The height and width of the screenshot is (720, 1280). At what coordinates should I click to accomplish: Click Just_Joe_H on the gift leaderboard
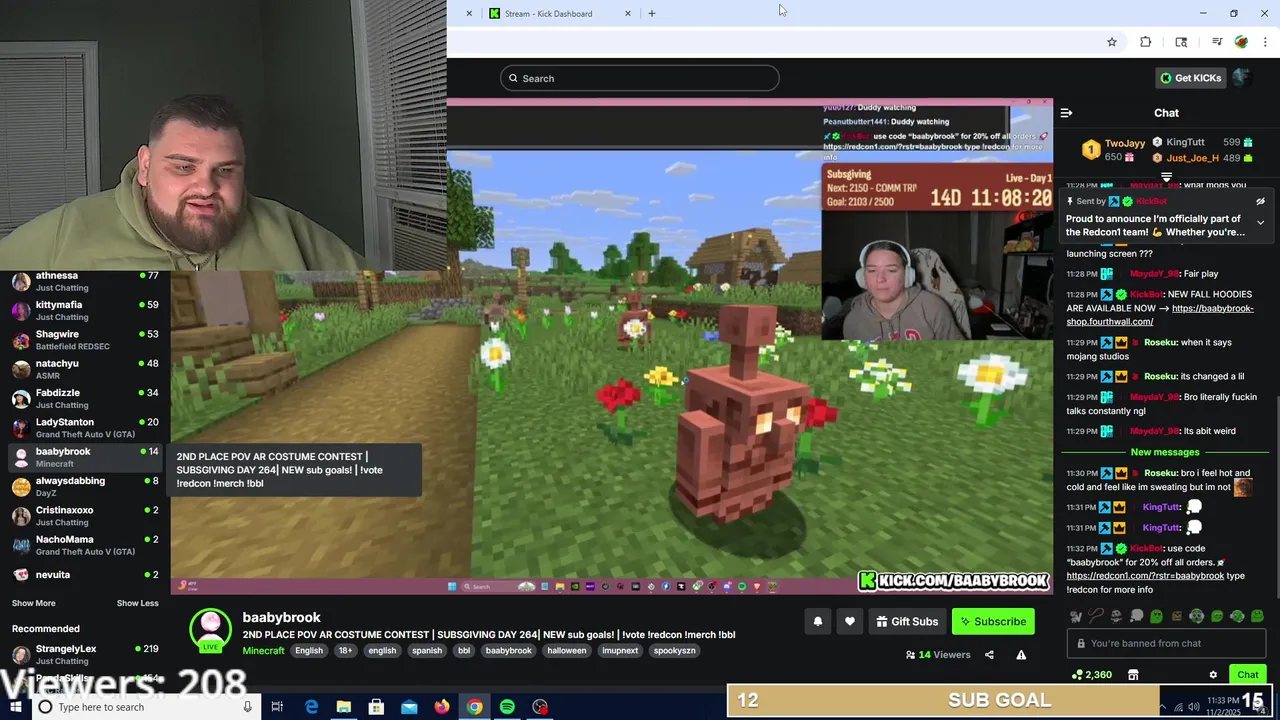pyautogui.click(x=1192, y=158)
